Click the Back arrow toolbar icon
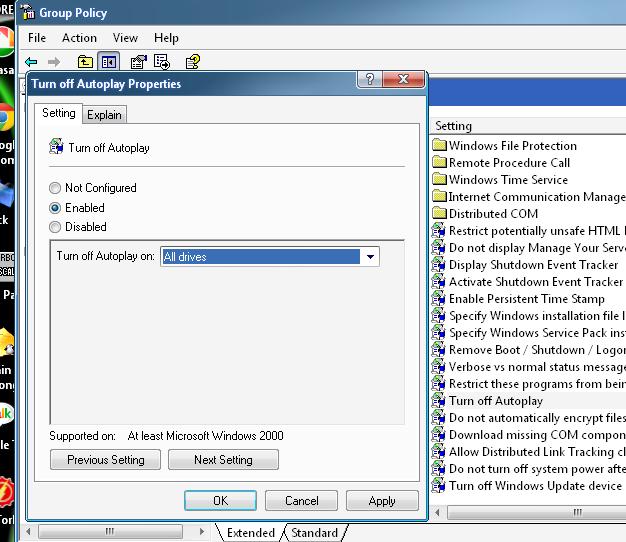 [31, 62]
